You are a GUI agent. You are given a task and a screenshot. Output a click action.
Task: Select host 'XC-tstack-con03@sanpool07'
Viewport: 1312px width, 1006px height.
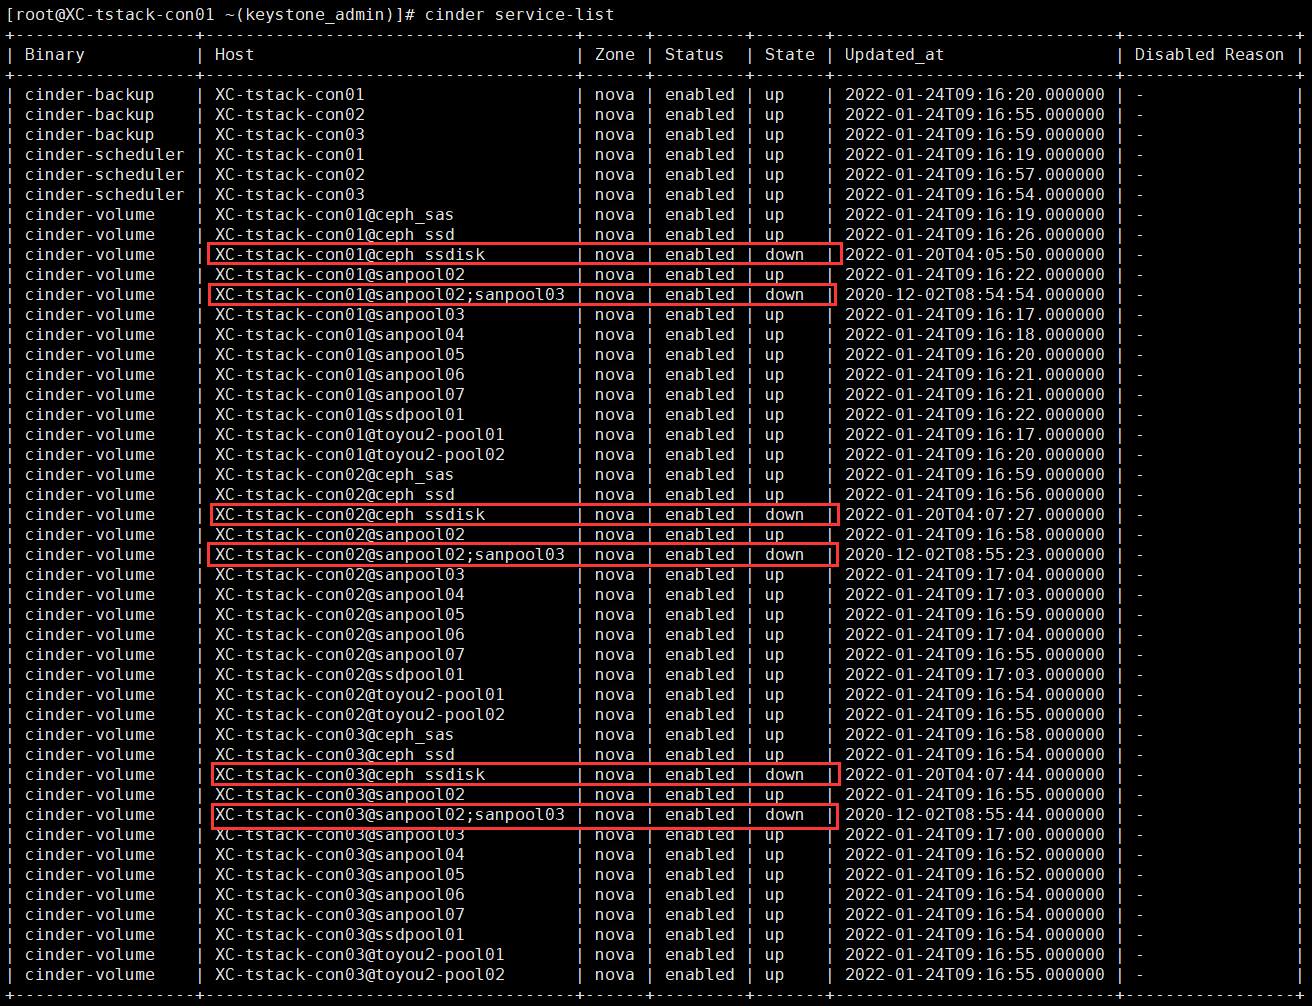(339, 915)
